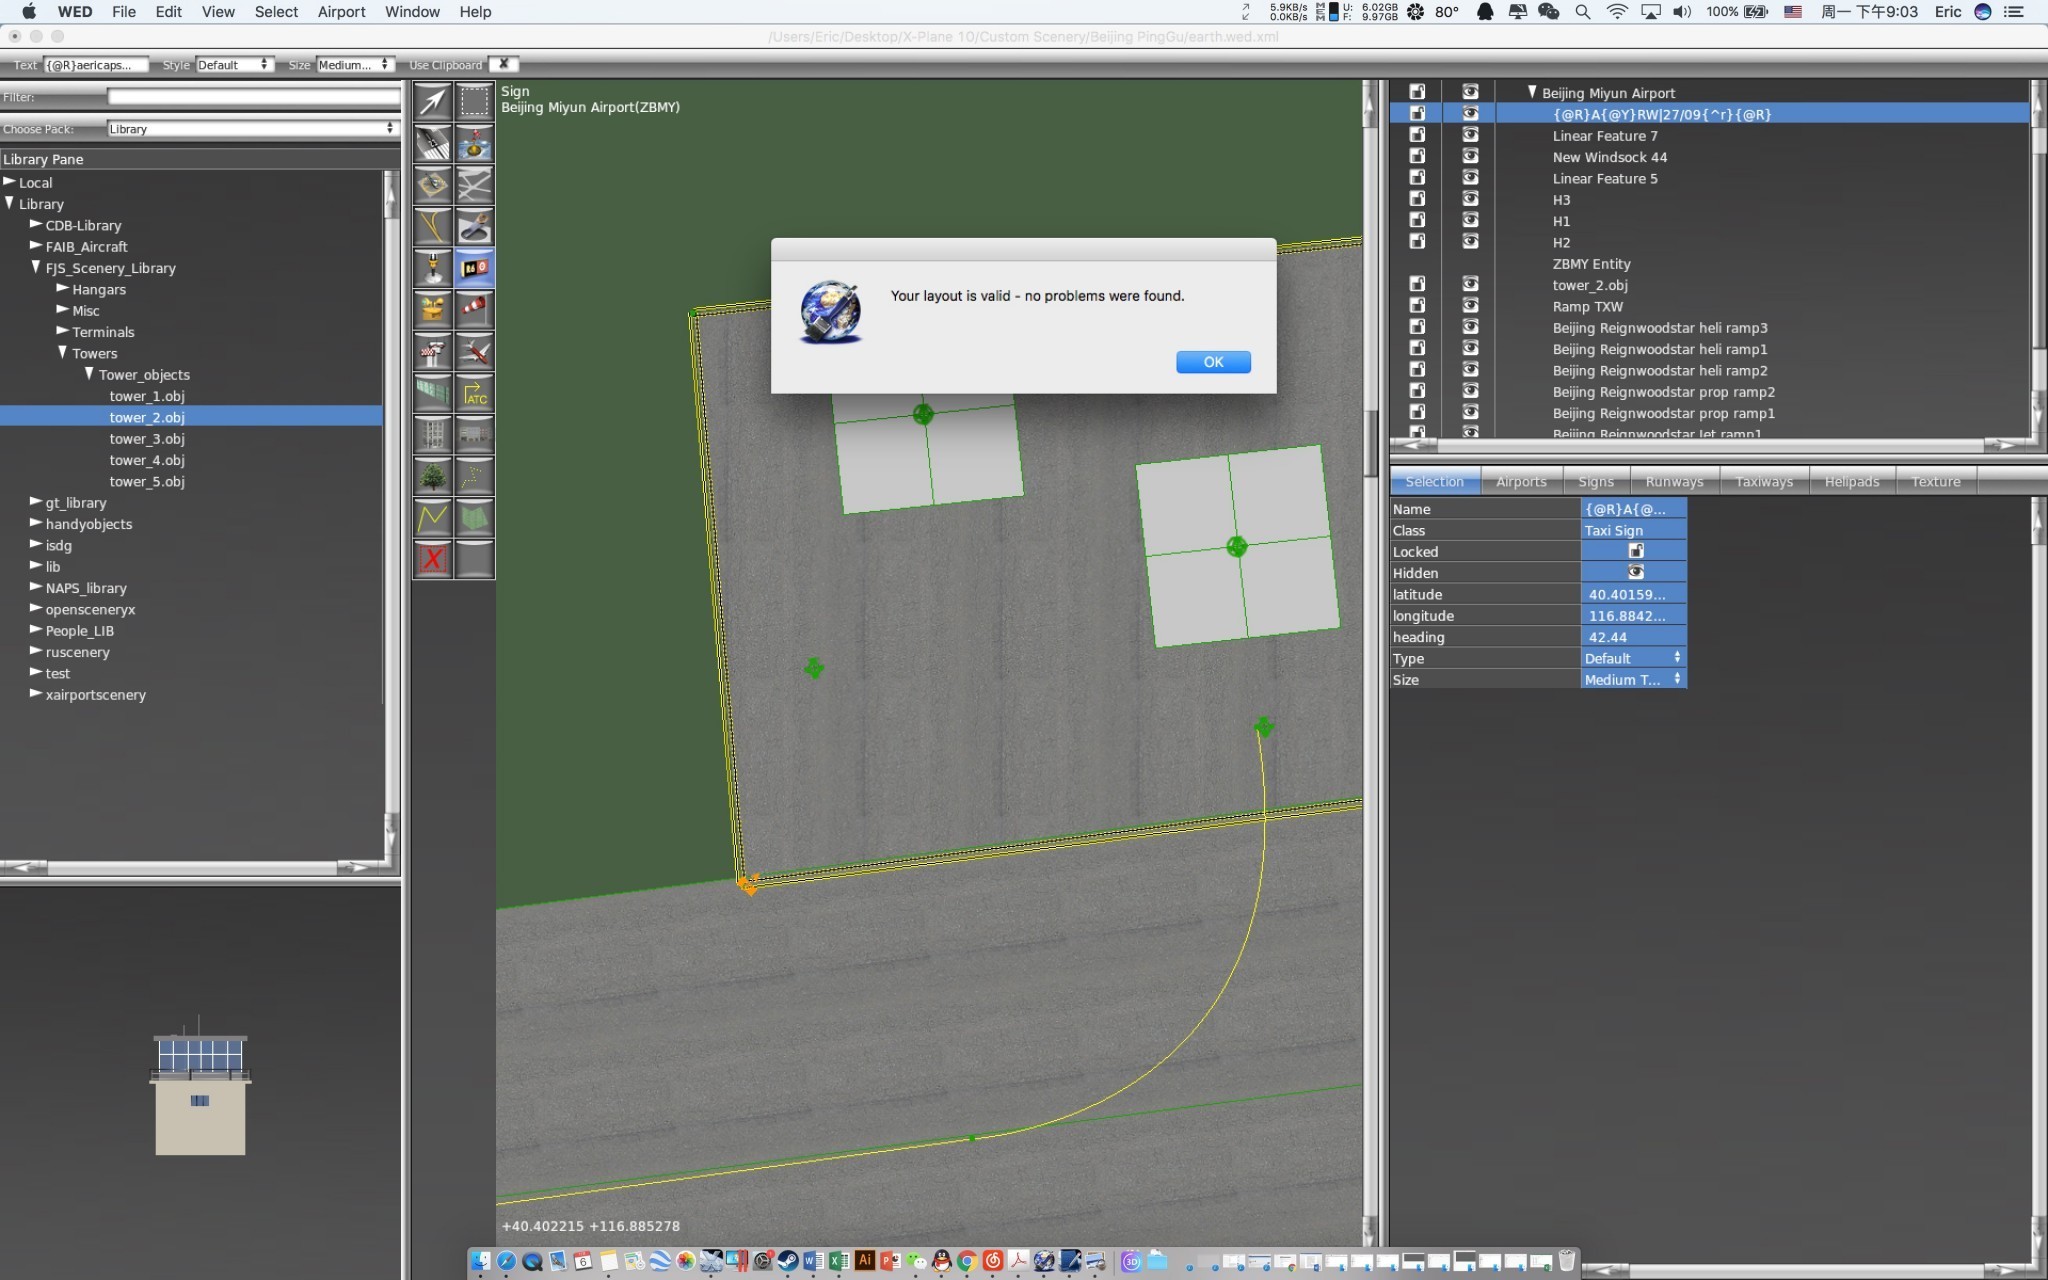Pick the yellow taxi line tool
2048x1280 pixels.
[433, 227]
